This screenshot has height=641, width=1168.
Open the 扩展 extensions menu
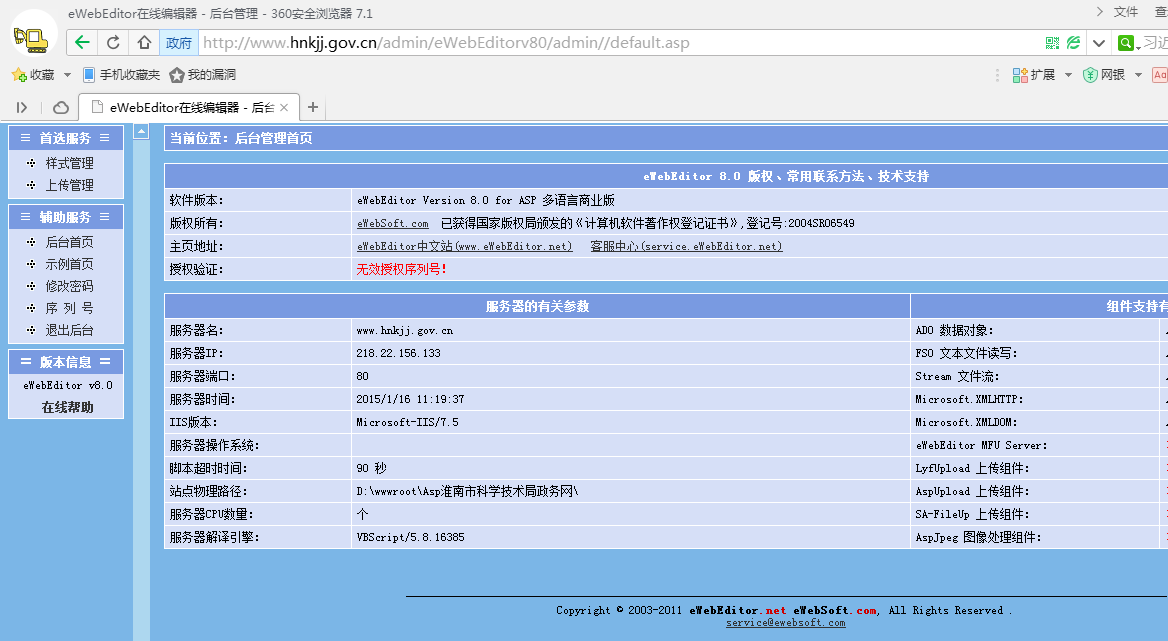click(x=1033, y=74)
